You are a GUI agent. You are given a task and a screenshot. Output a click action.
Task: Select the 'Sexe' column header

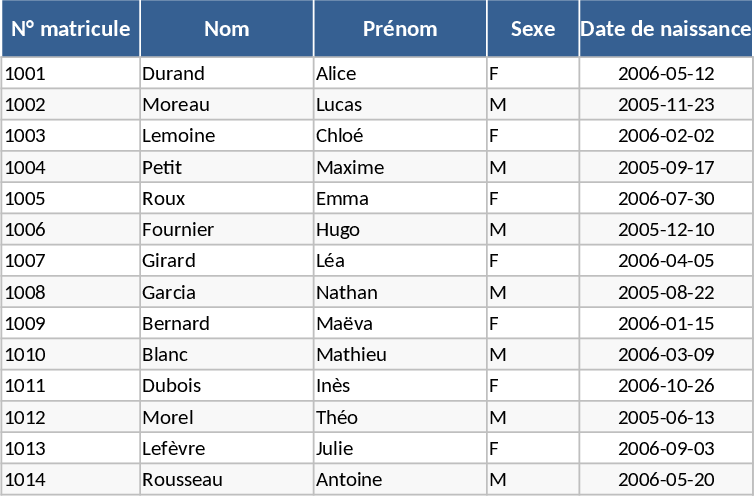coord(533,29)
